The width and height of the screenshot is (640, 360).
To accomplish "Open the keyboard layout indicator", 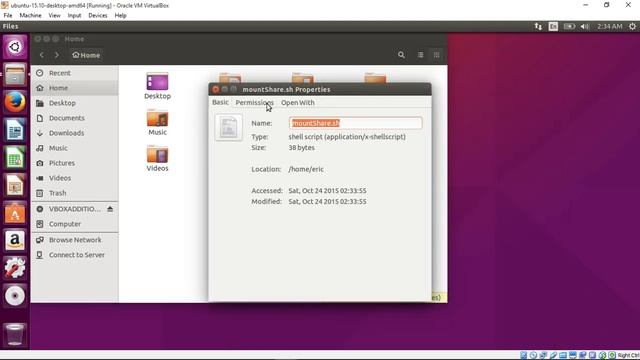I will coord(553,27).
